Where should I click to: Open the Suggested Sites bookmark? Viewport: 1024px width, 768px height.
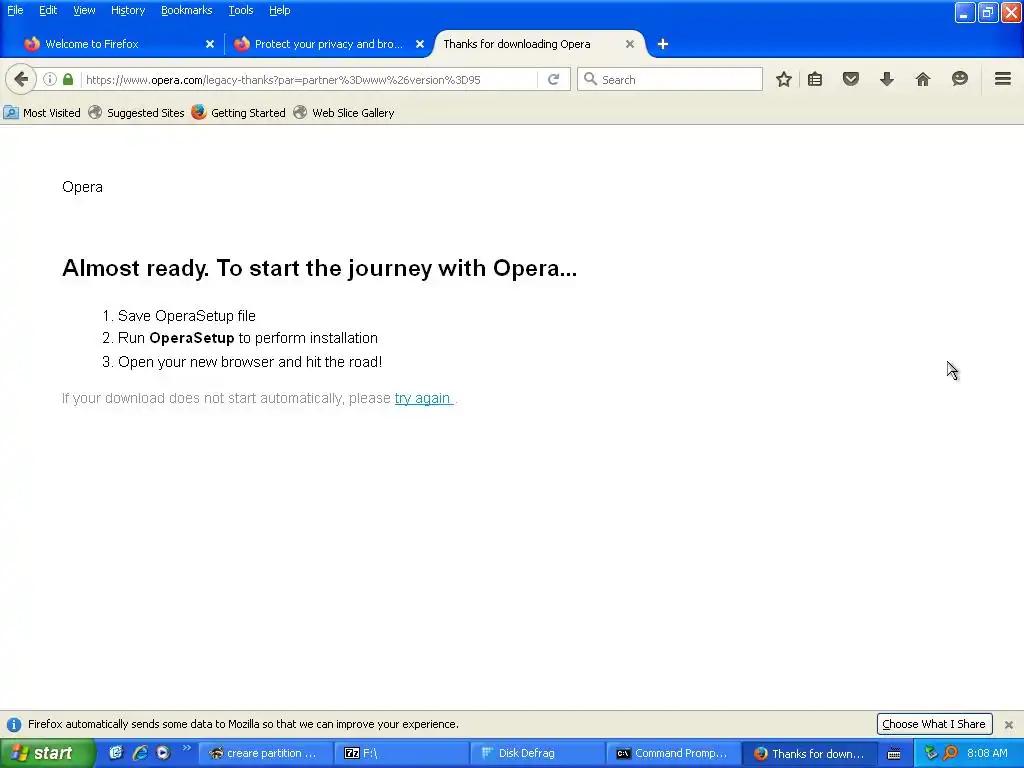click(136, 113)
